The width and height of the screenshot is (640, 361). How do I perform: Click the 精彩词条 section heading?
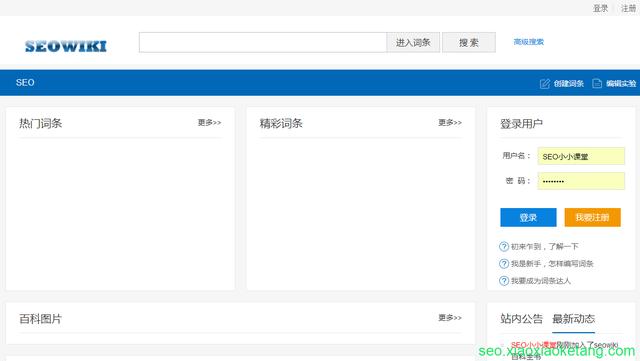tap(281, 123)
